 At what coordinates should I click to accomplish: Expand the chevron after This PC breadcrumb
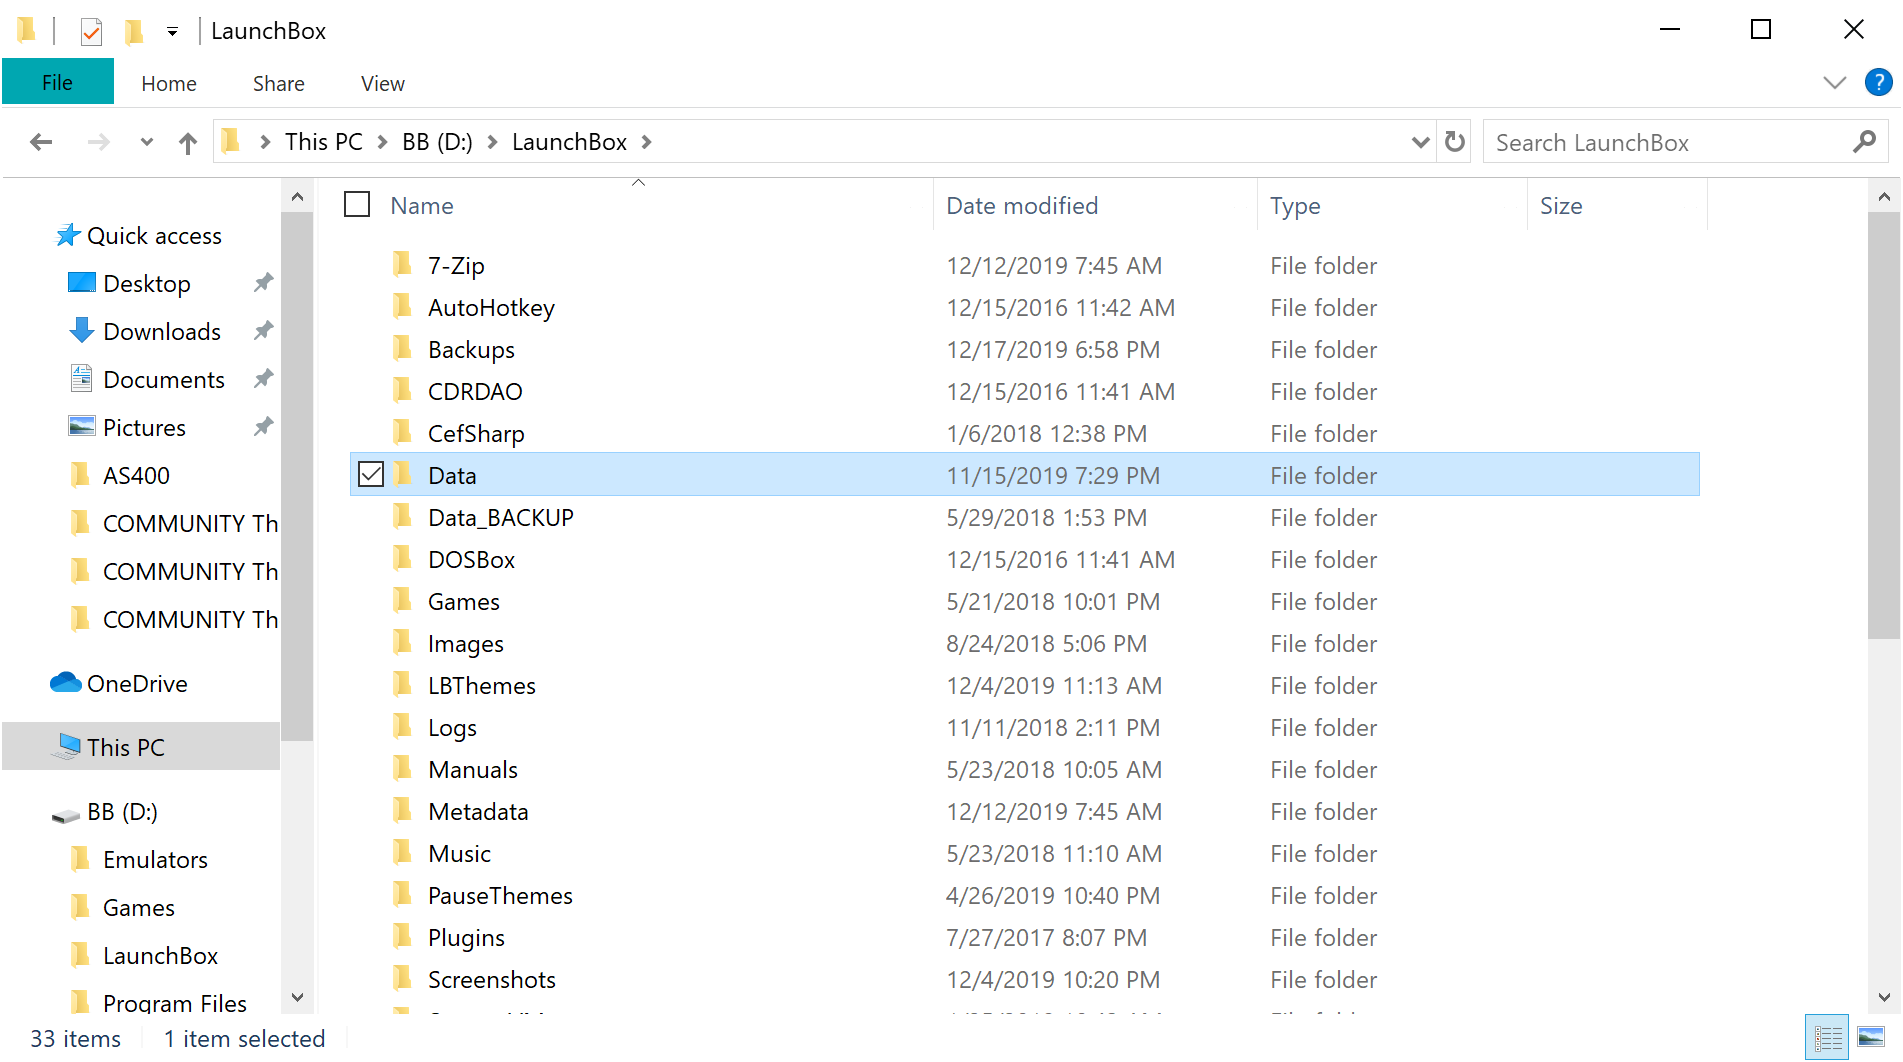point(383,142)
